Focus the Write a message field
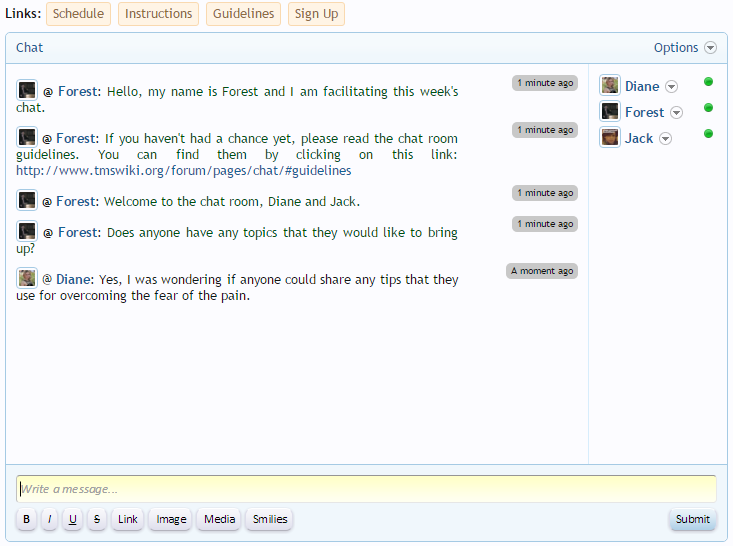 pos(366,489)
